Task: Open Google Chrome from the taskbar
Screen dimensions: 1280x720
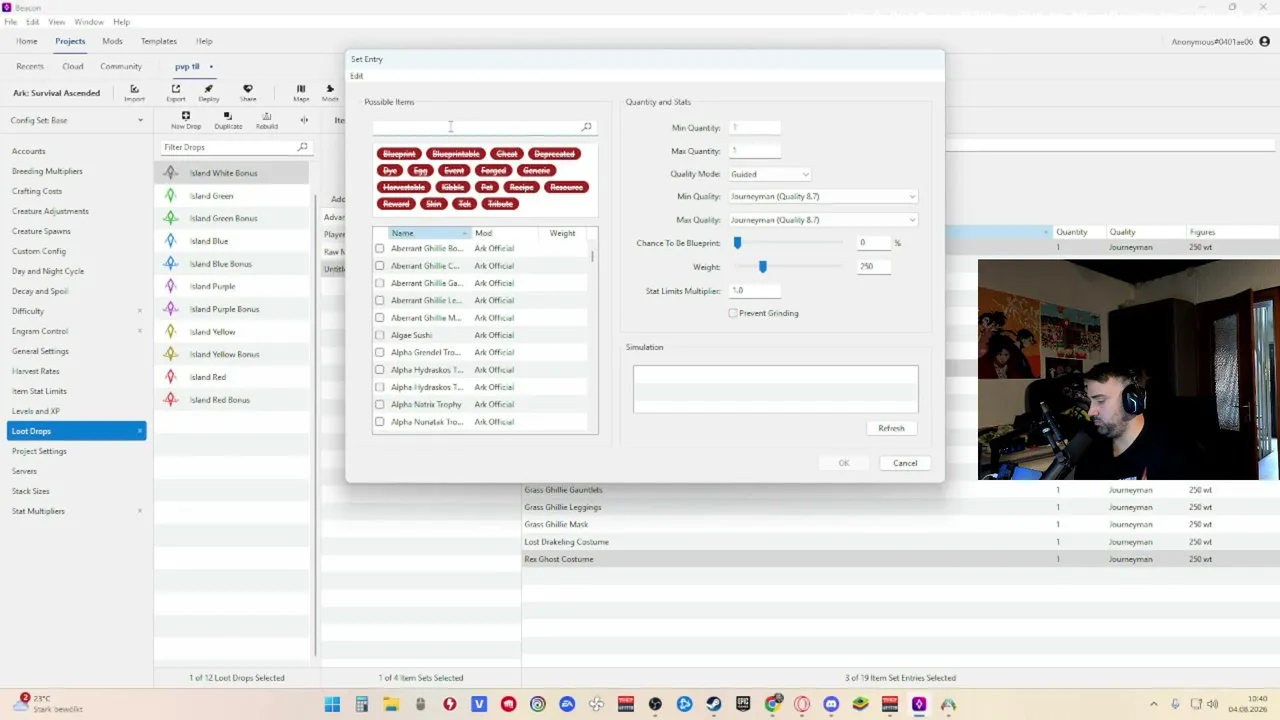Action: 772,704
